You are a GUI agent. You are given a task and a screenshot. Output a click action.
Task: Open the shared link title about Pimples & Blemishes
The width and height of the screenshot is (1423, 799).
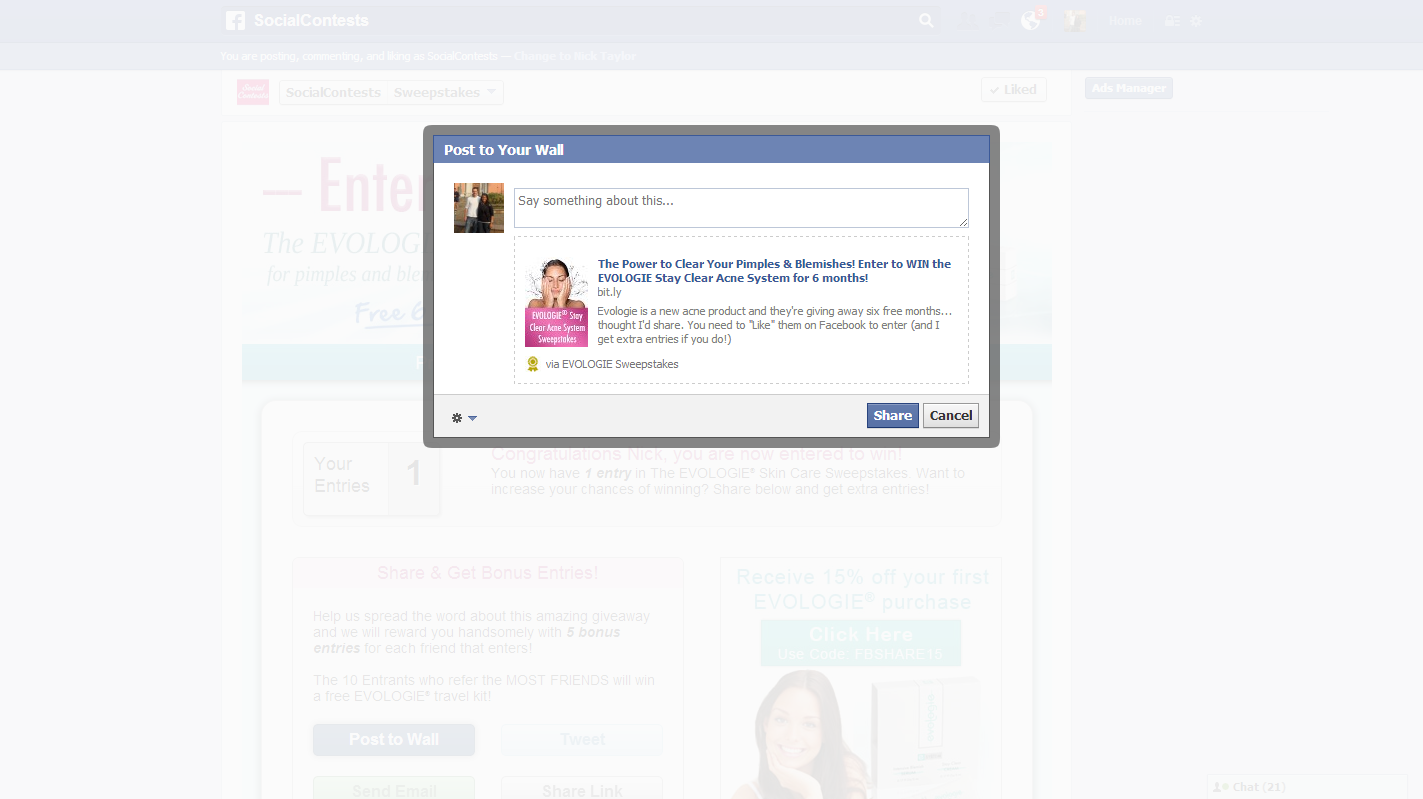pyautogui.click(x=774, y=271)
